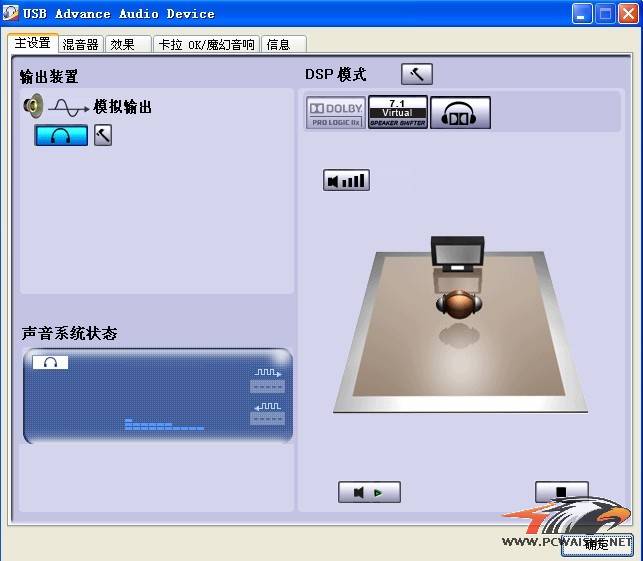Viewport: 643px width, 561px height.
Task: Click the listener head in the virtual room
Action: coord(459,304)
